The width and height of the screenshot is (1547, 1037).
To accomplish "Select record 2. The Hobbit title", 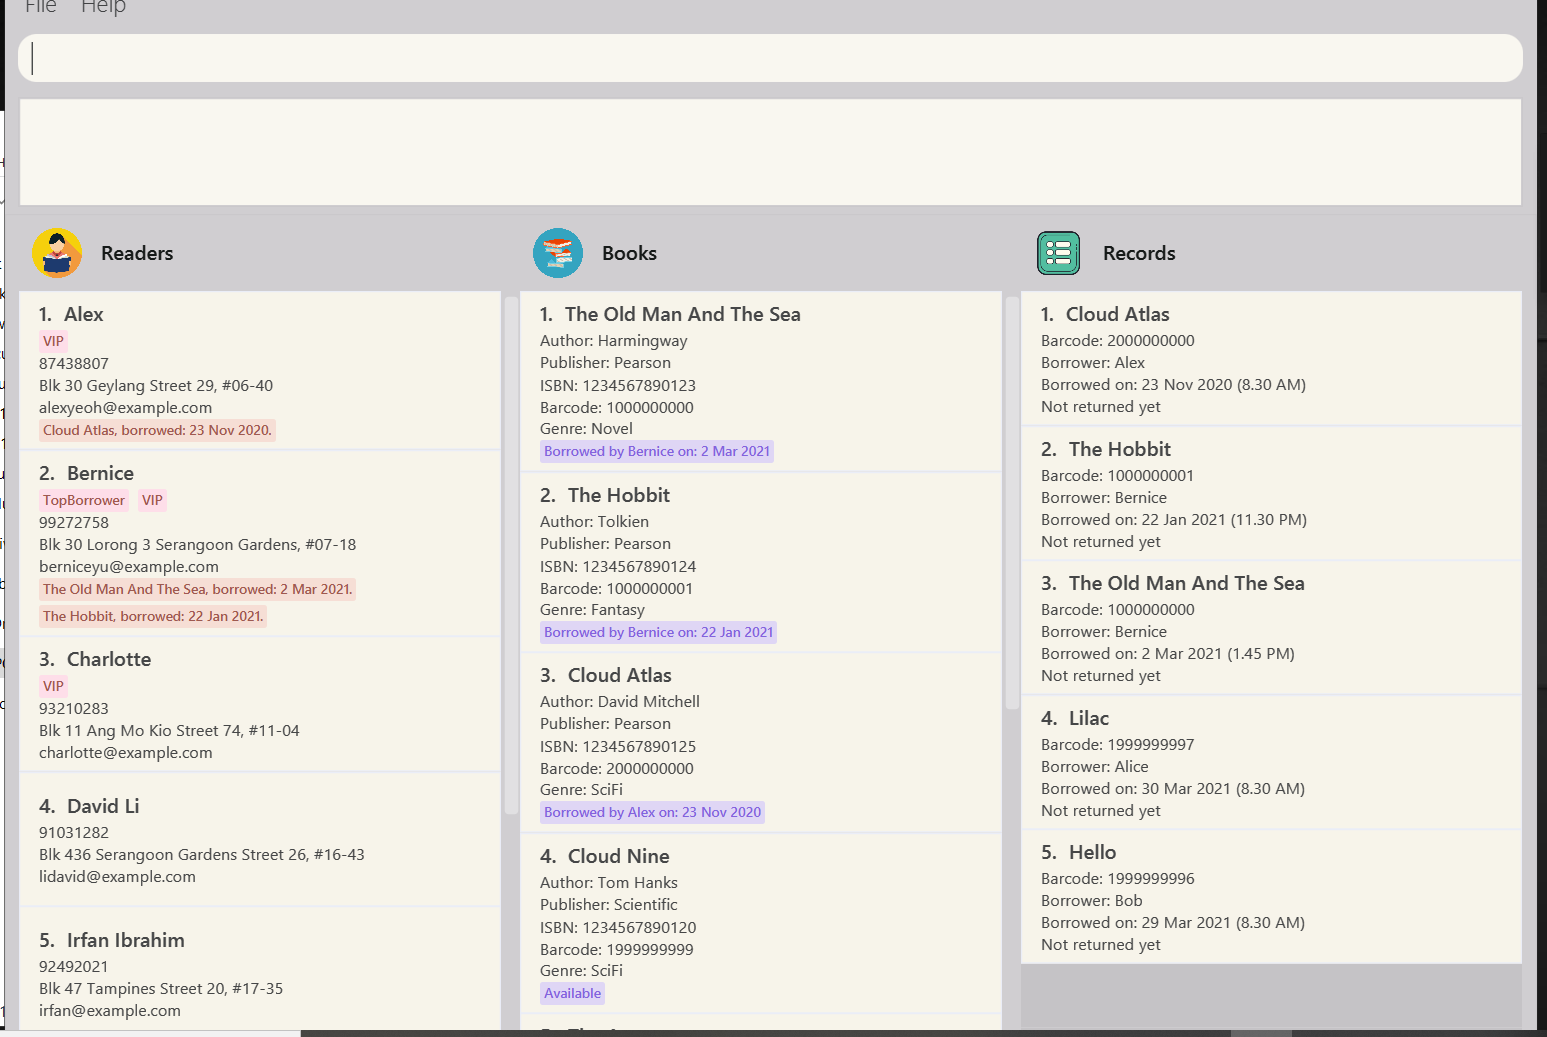I will pos(1120,449).
